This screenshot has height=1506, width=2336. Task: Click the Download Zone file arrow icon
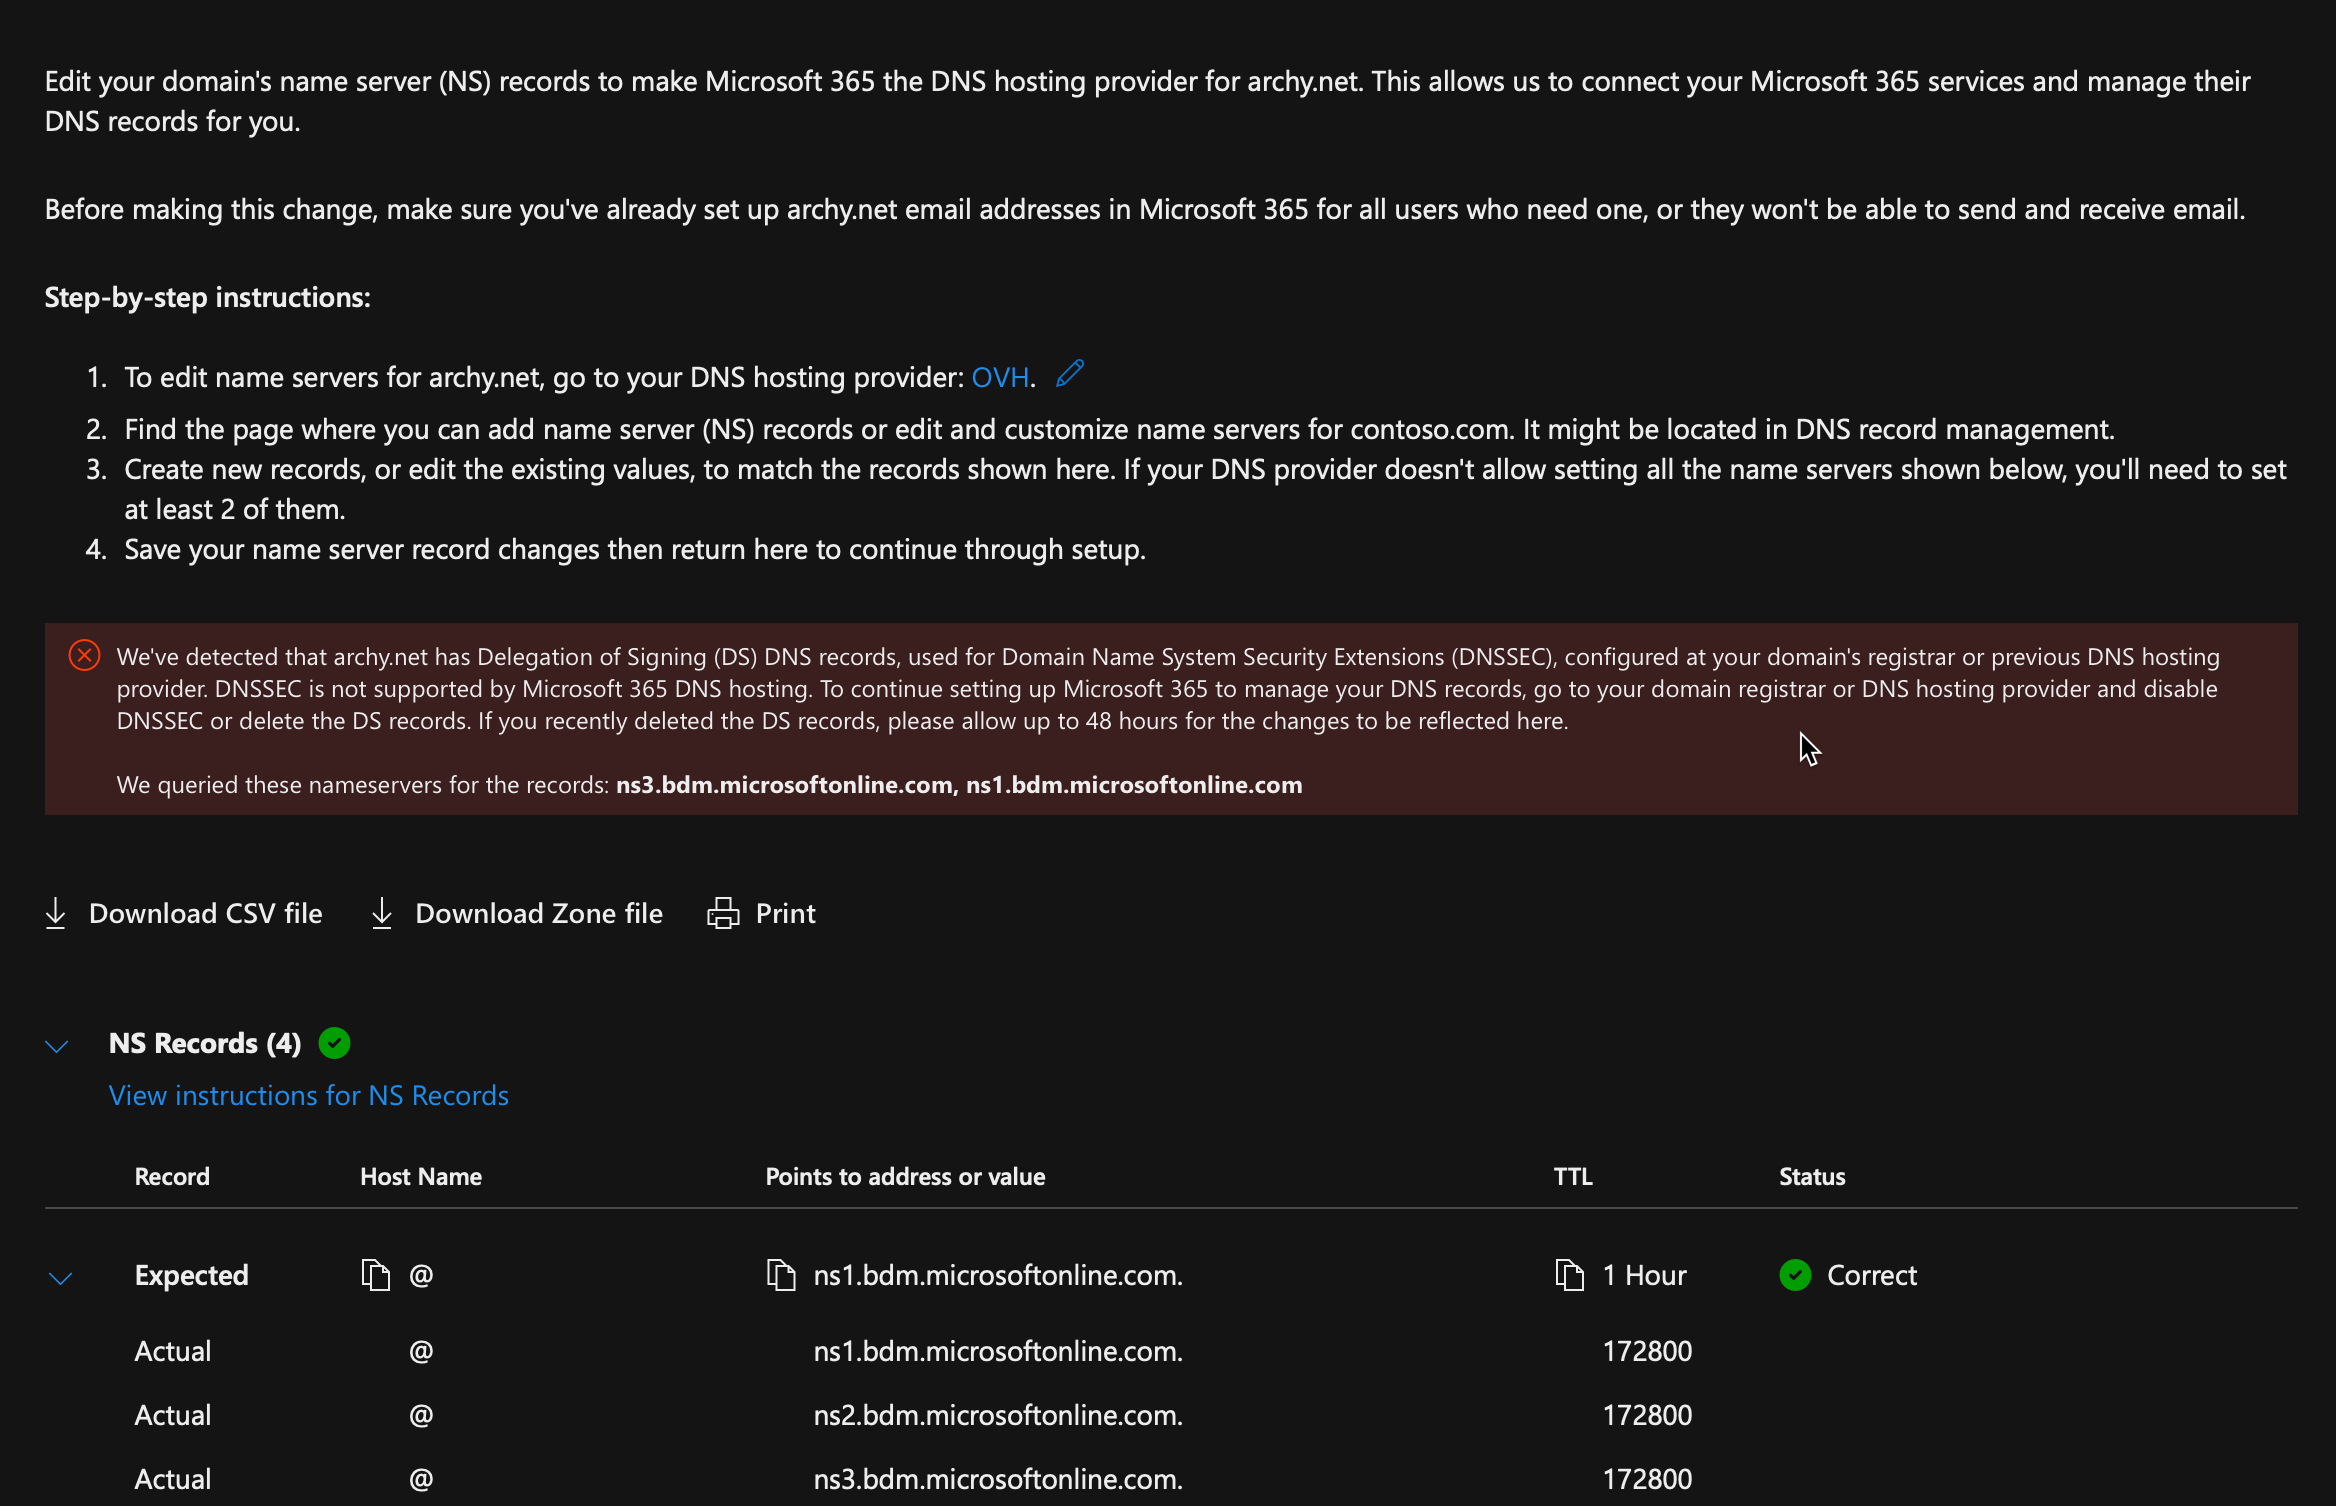tap(382, 913)
